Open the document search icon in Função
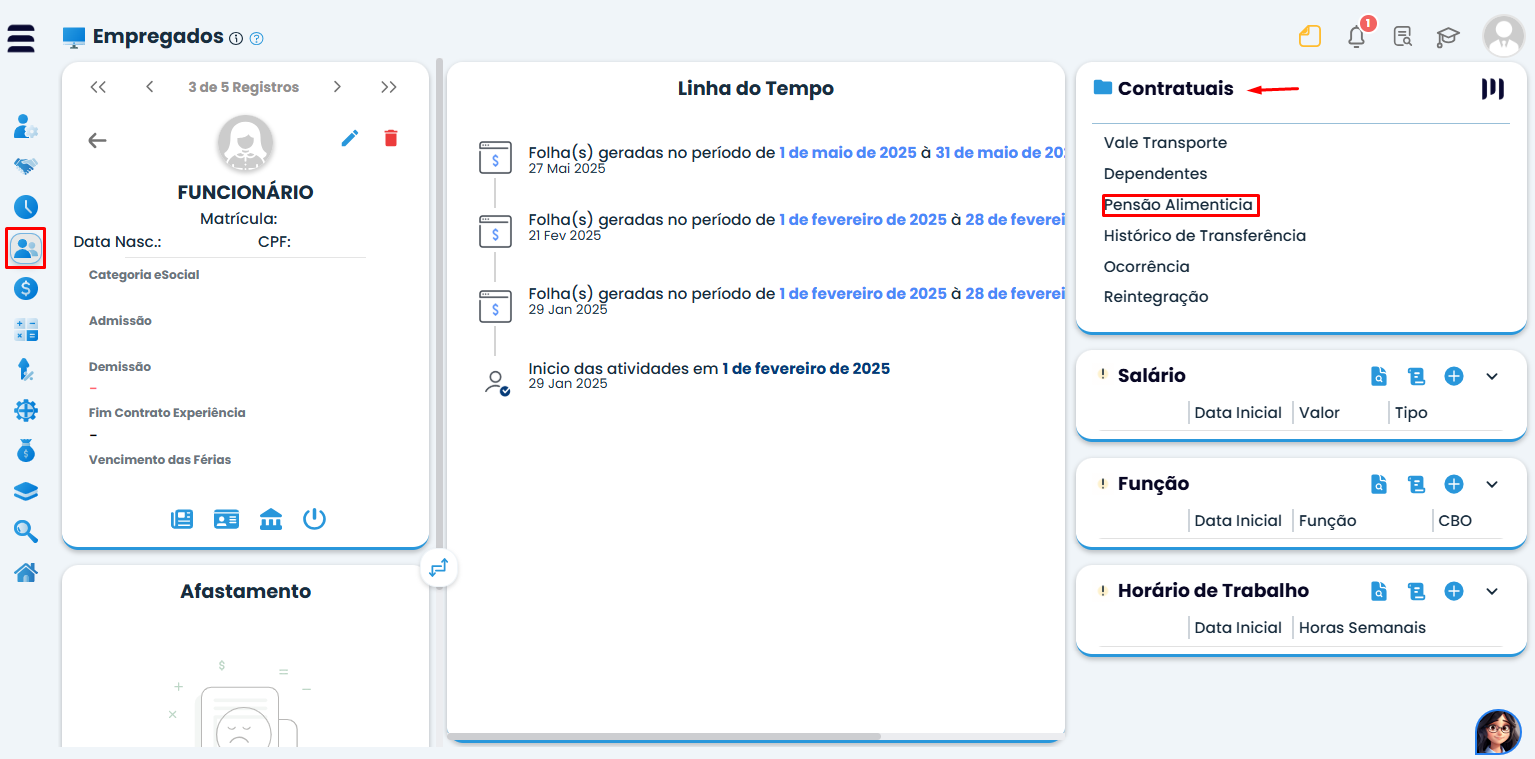This screenshot has height=759, width=1535. coord(1379,484)
